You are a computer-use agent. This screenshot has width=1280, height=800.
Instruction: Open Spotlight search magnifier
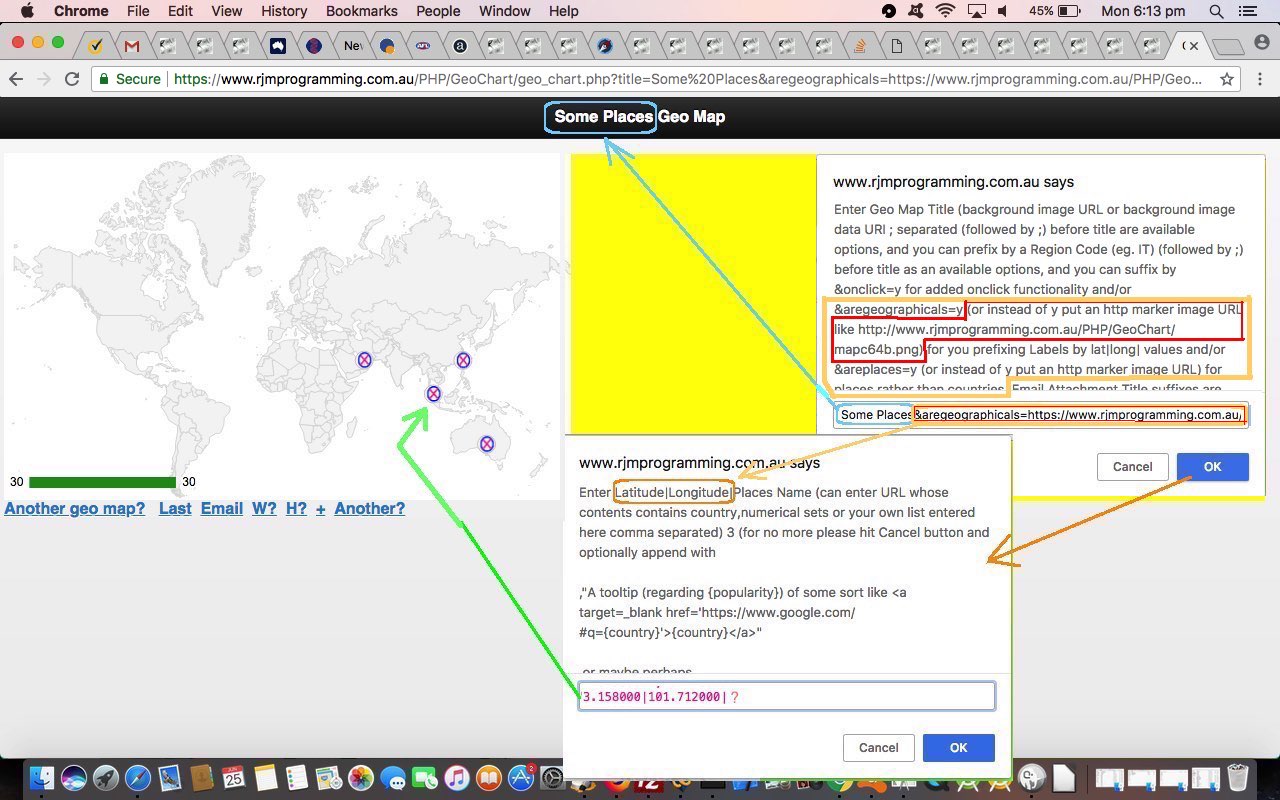pyautogui.click(x=1216, y=11)
